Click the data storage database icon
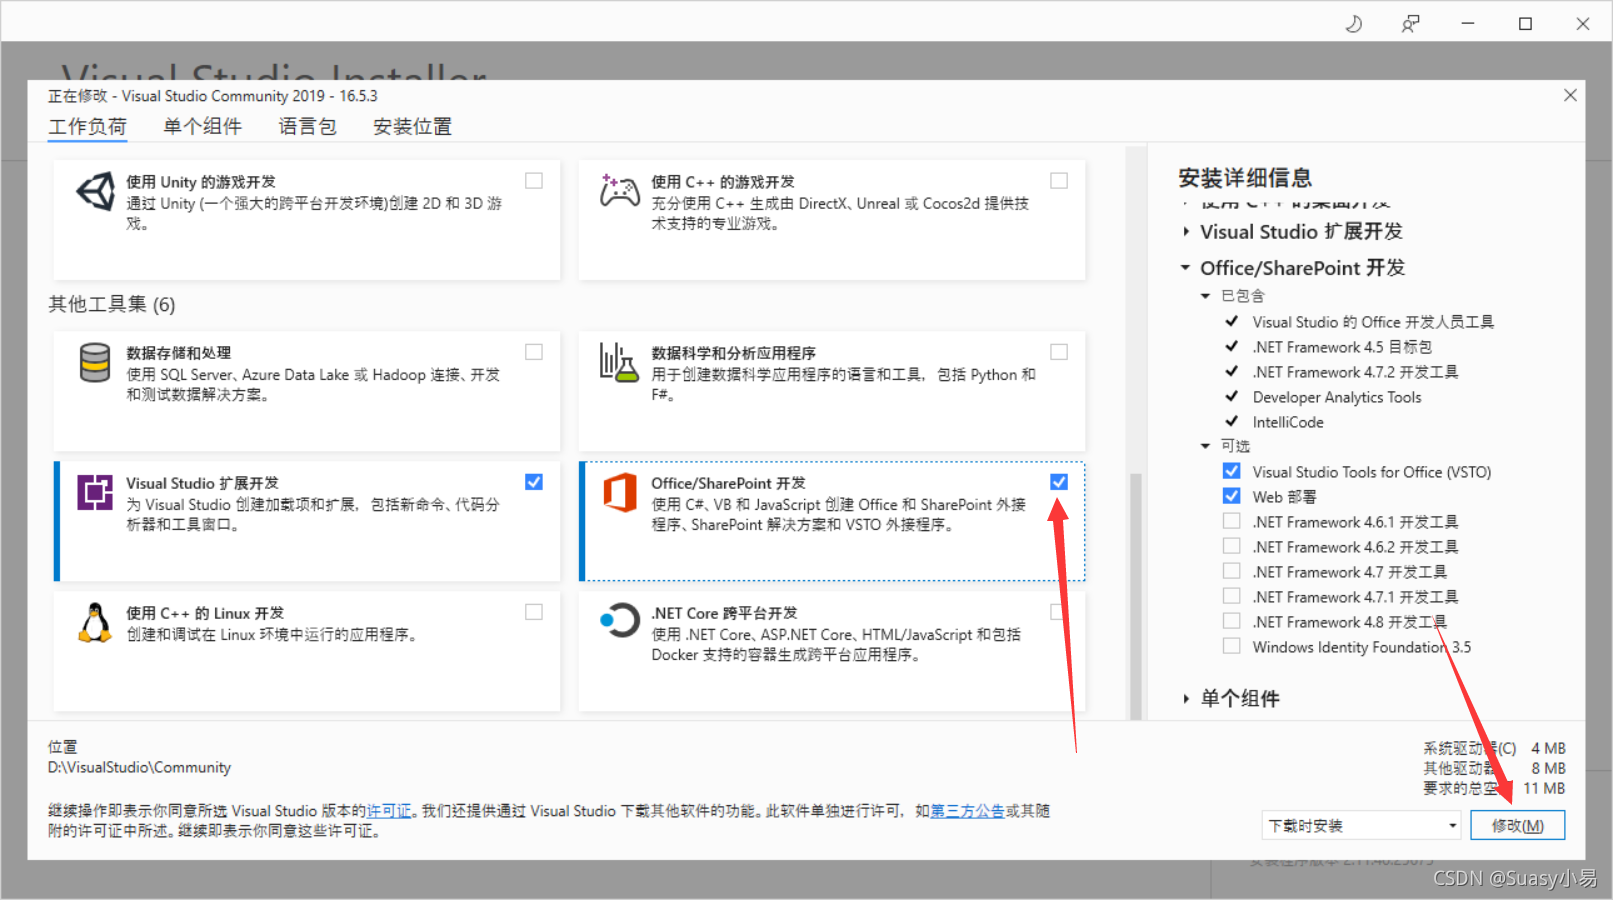The width and height of the screenshot is (1613, 900). tap(95, 362)
